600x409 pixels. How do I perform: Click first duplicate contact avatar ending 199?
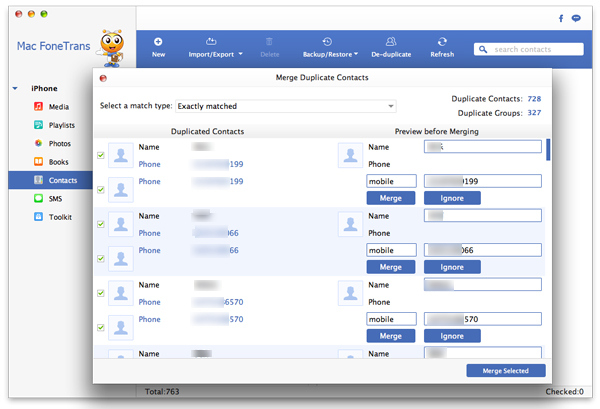[121, 155]
